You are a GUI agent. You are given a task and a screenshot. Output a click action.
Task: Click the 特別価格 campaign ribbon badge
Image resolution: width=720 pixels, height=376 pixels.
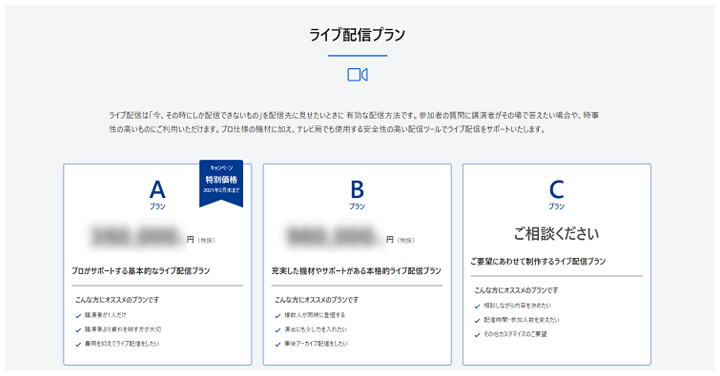click(221, 183)
